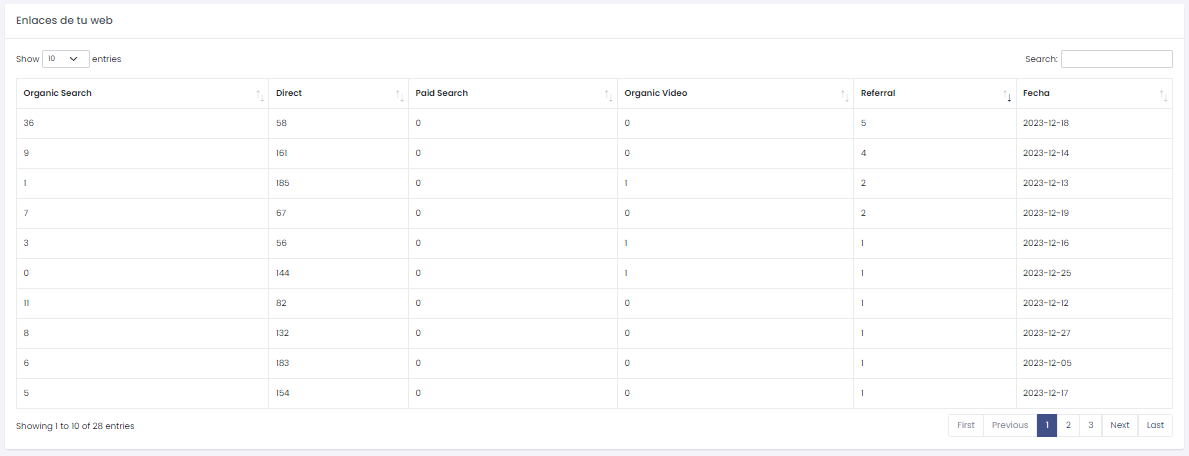Click inside the Search input field

pos(1116,59)
